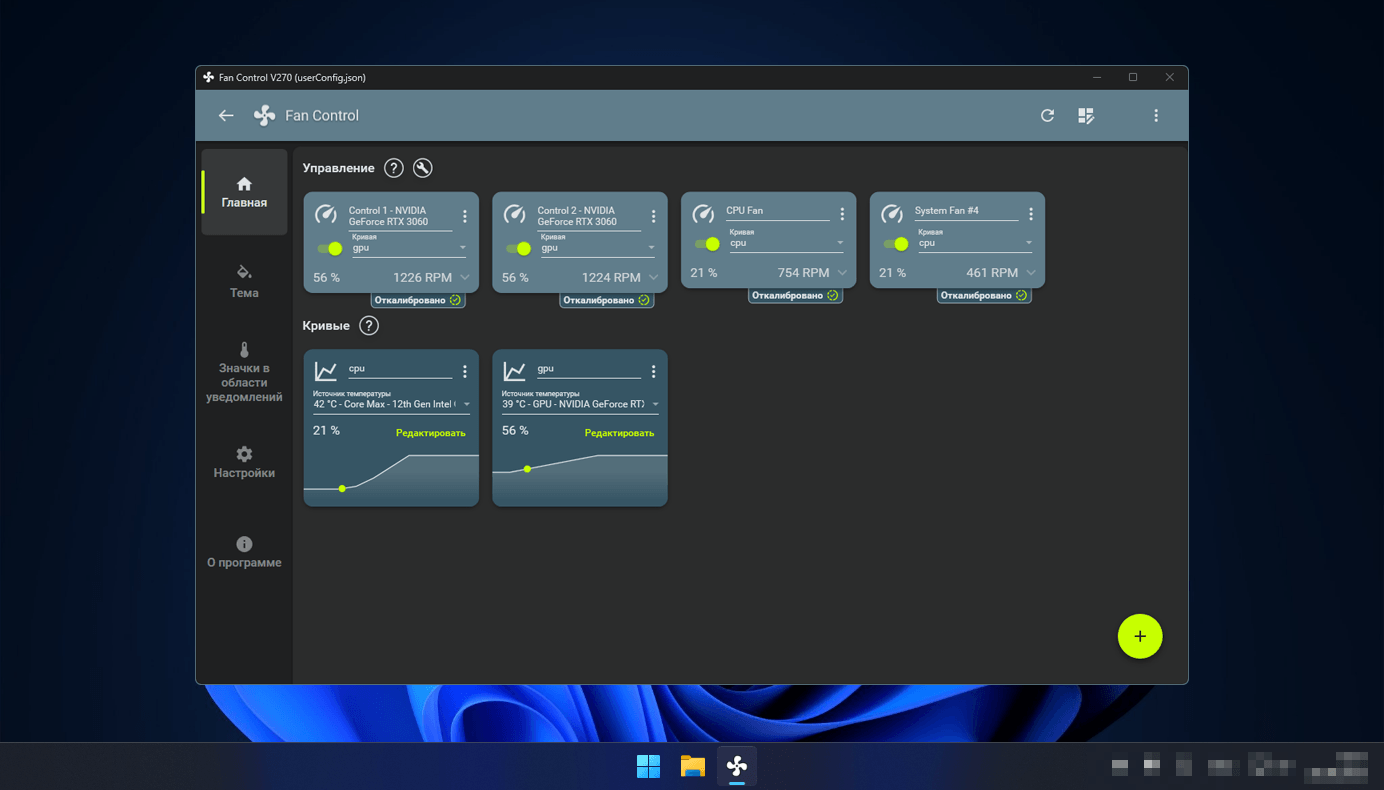The width and height of the screenshot is (1384, 790).
Task: Open three-dot menu on gpu curve card
Action: click(x=654, y=372)
